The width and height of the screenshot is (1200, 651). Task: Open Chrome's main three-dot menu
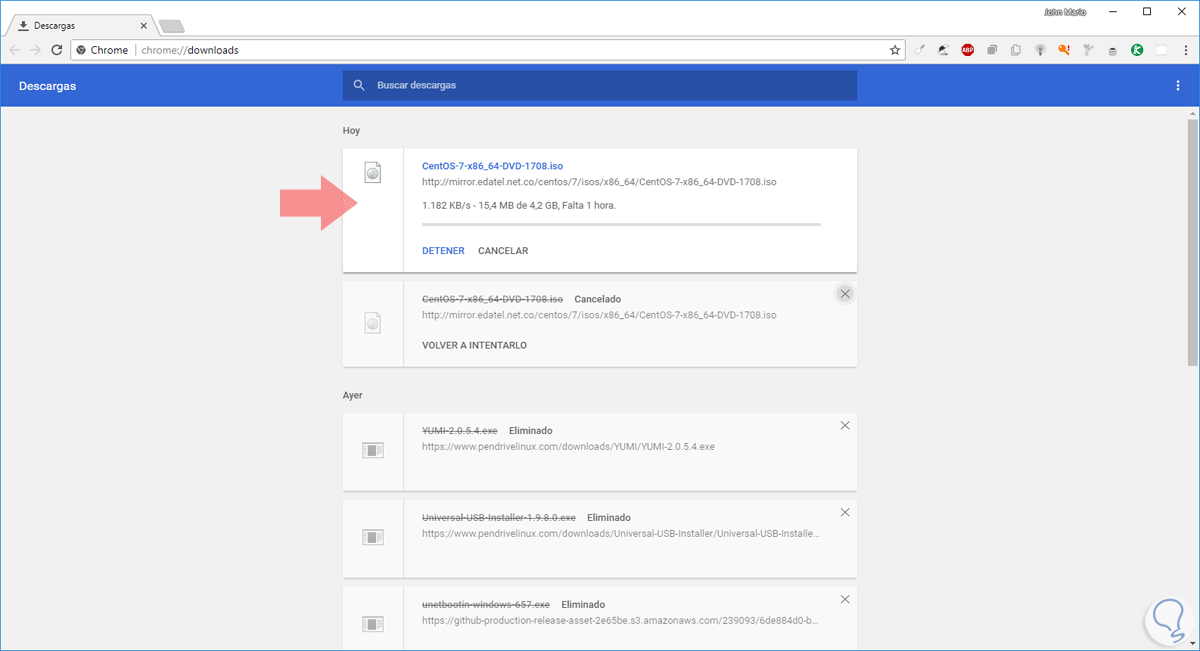[x=1185, y=49]
